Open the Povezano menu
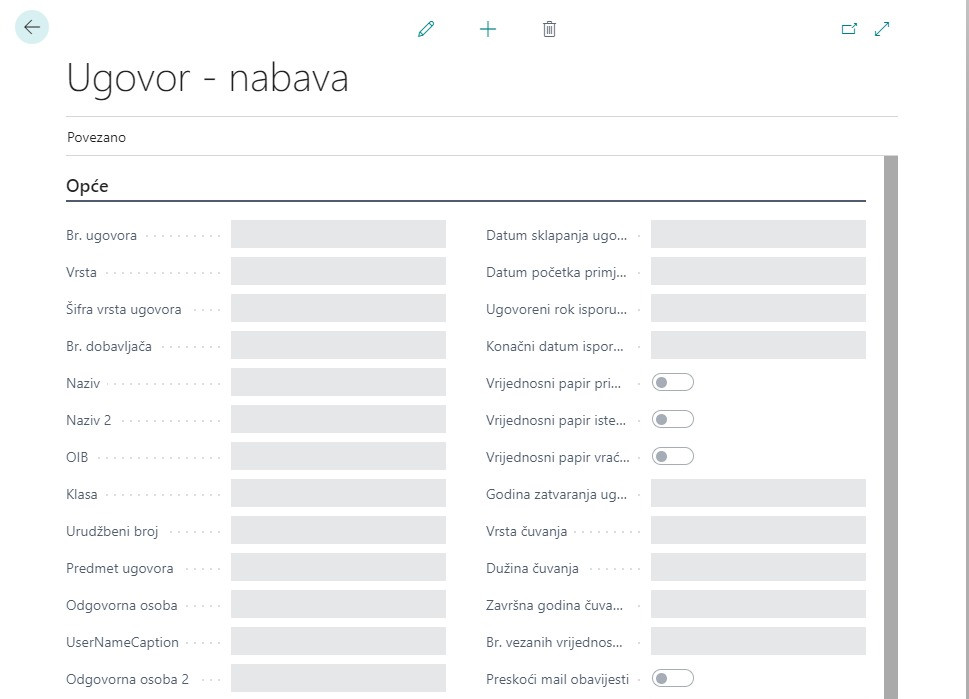The width and height of the screenshot is (969, 699). 96,137
